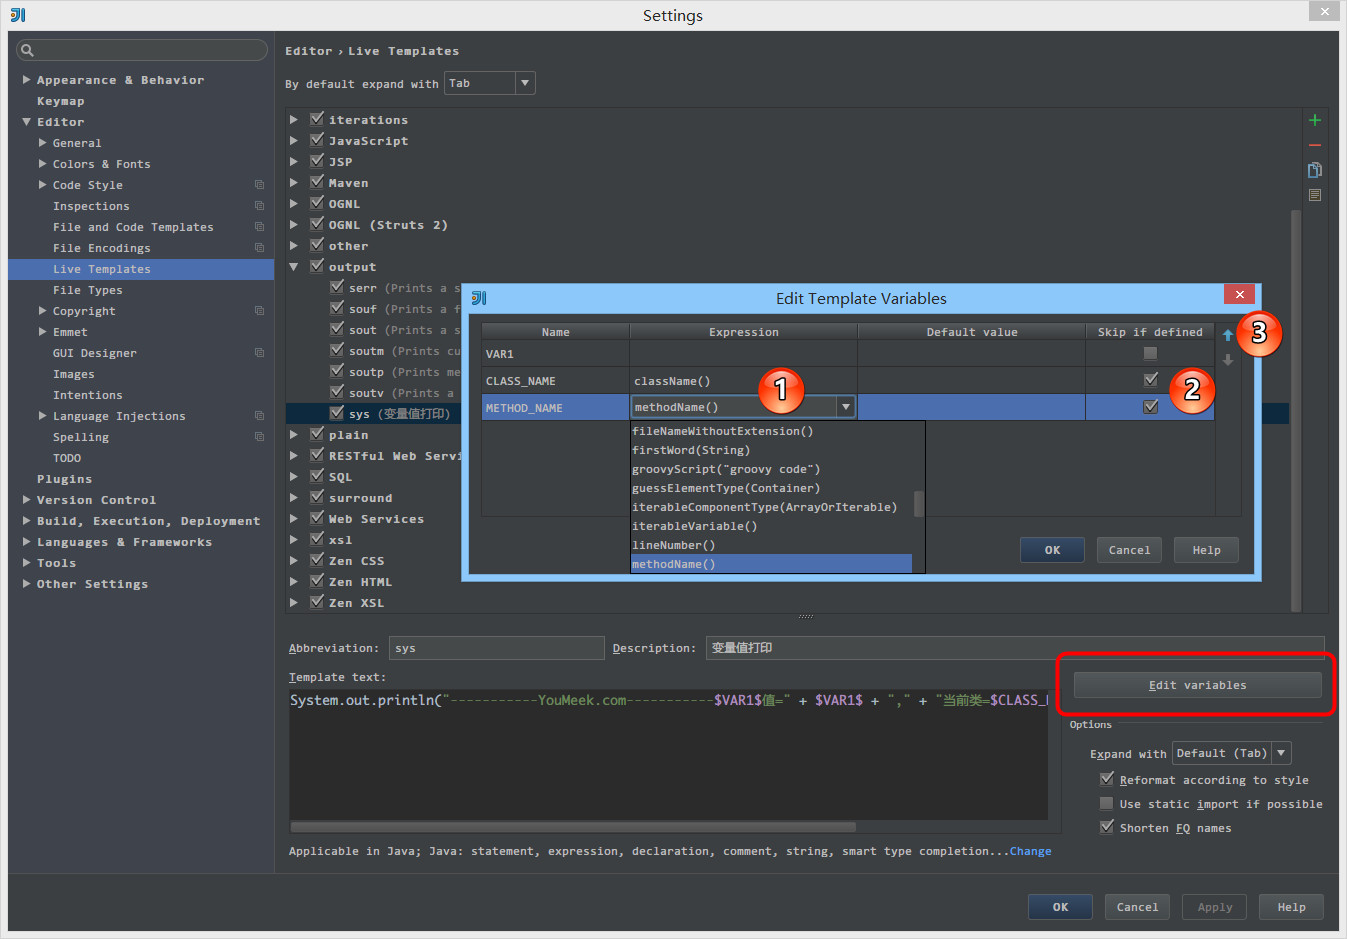
Task: Move variable down with gray arrow
Action: tap(1228, 360)
